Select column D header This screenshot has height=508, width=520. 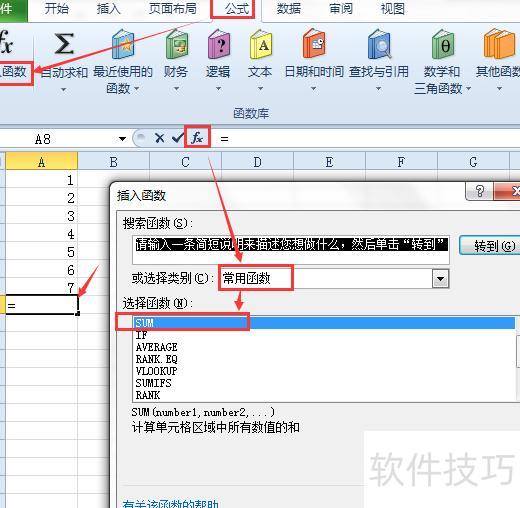point(258,162)
